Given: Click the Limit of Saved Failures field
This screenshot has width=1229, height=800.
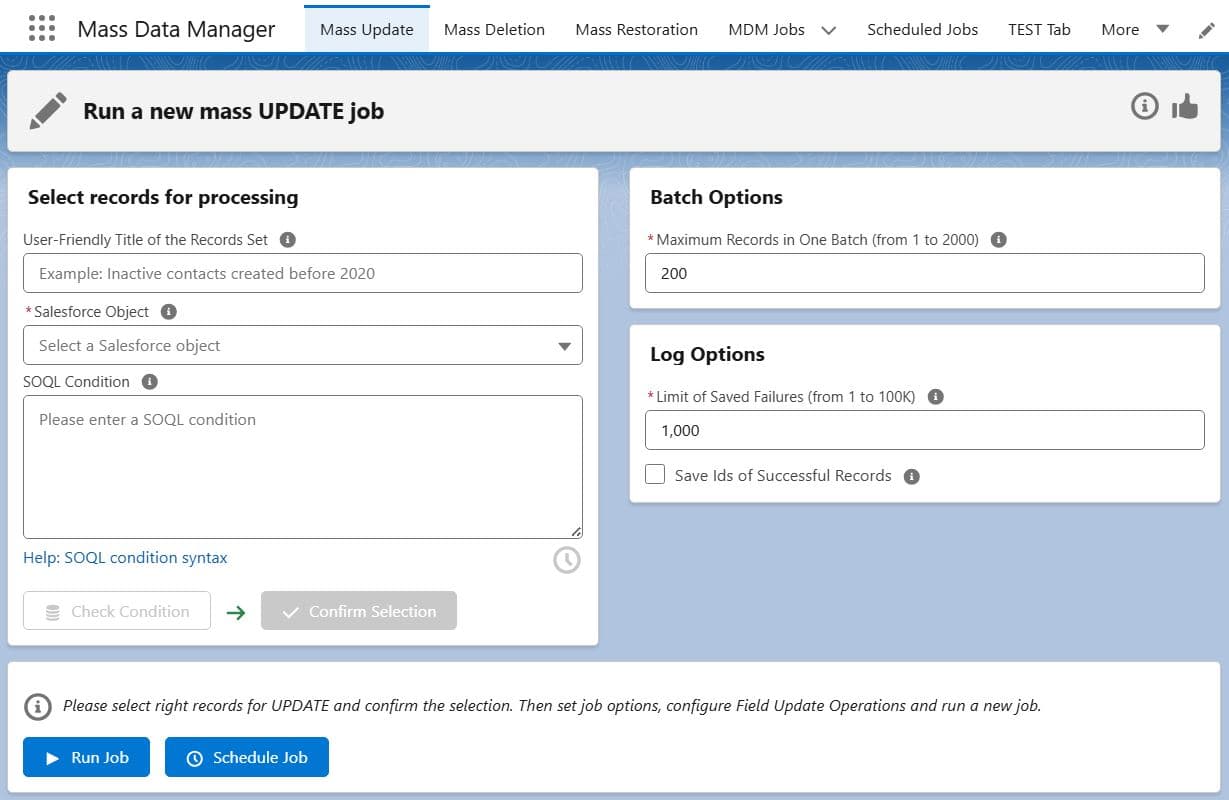Looking at the screenshot, I should (x=925, y=430).
